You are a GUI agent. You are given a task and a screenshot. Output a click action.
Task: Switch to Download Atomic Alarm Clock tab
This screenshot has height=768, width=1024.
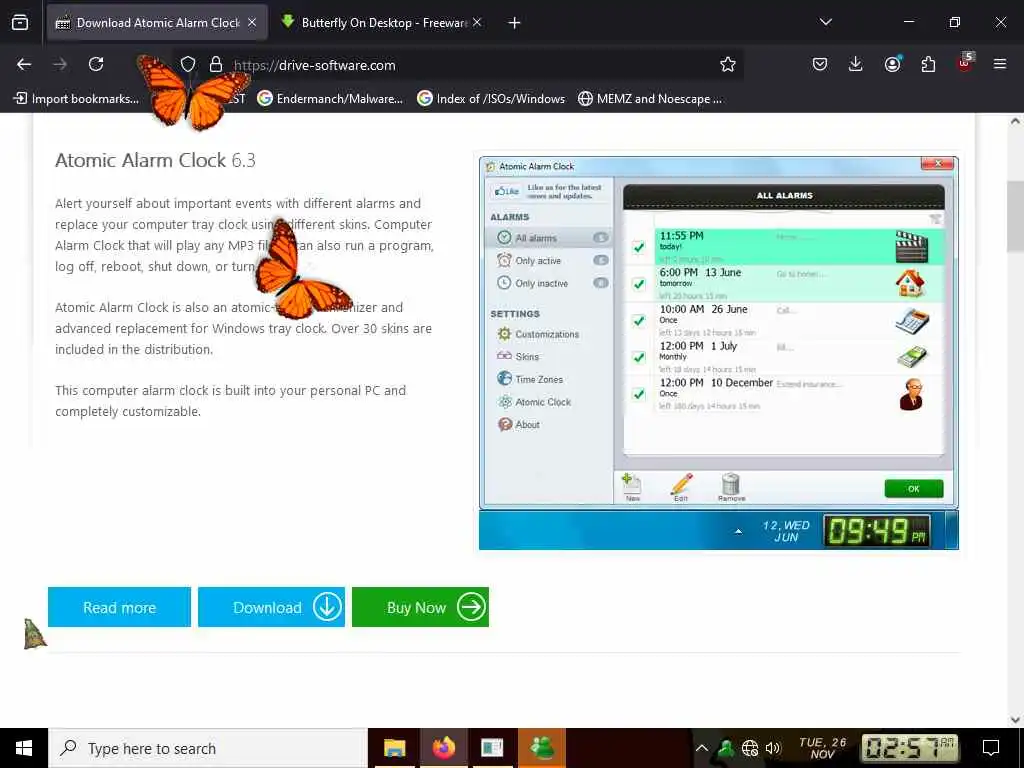point(157,23)
